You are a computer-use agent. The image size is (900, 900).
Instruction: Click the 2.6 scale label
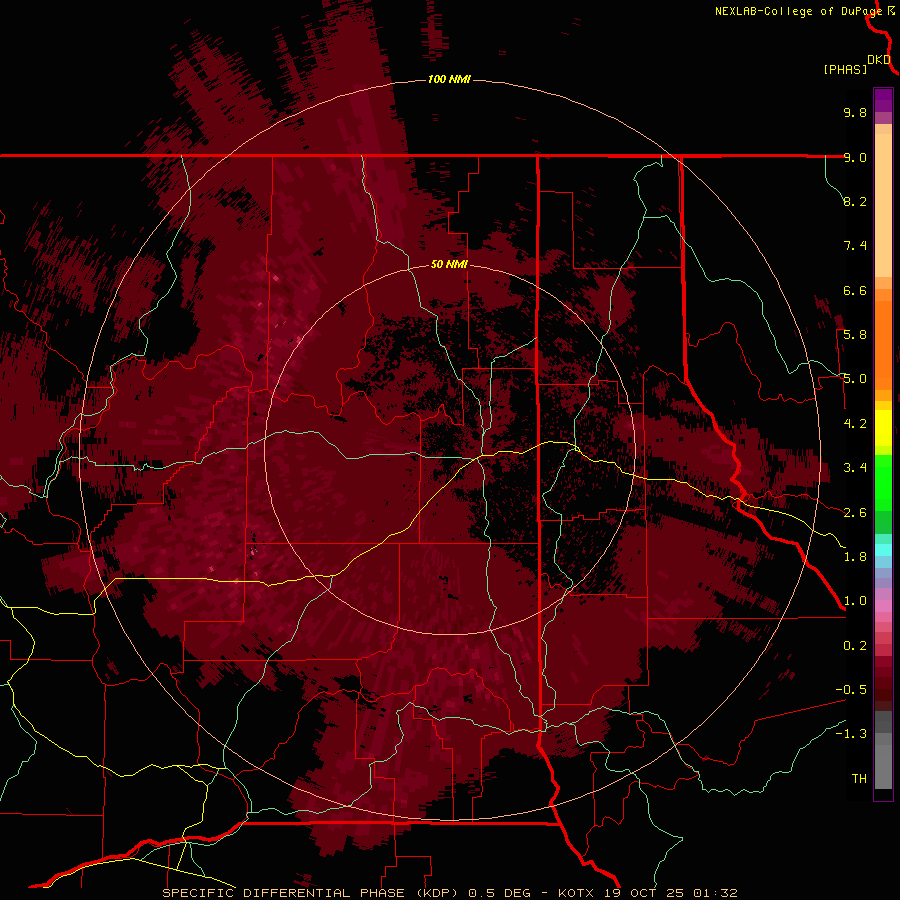pos(855,513)
